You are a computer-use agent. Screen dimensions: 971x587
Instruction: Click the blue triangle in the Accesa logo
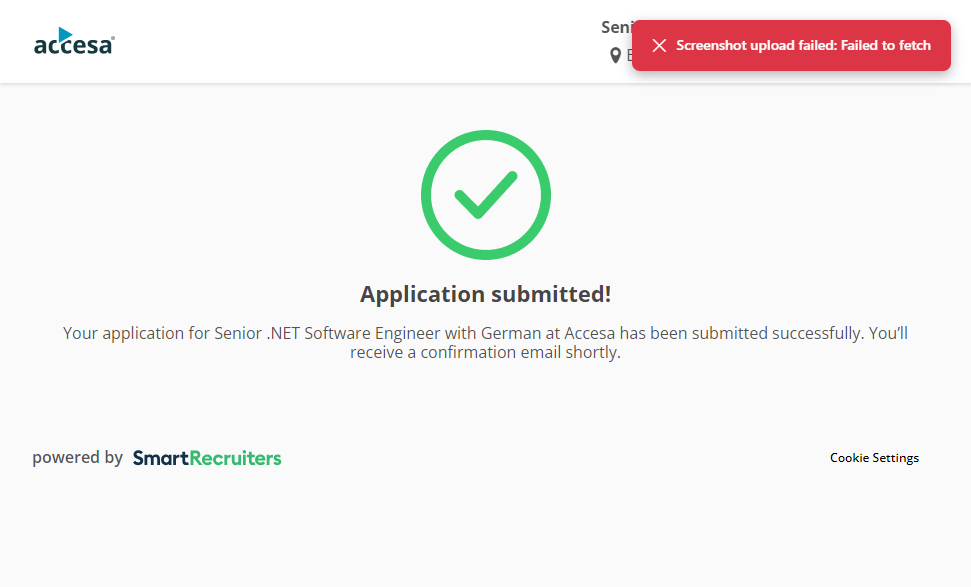[x=66, y=34]
